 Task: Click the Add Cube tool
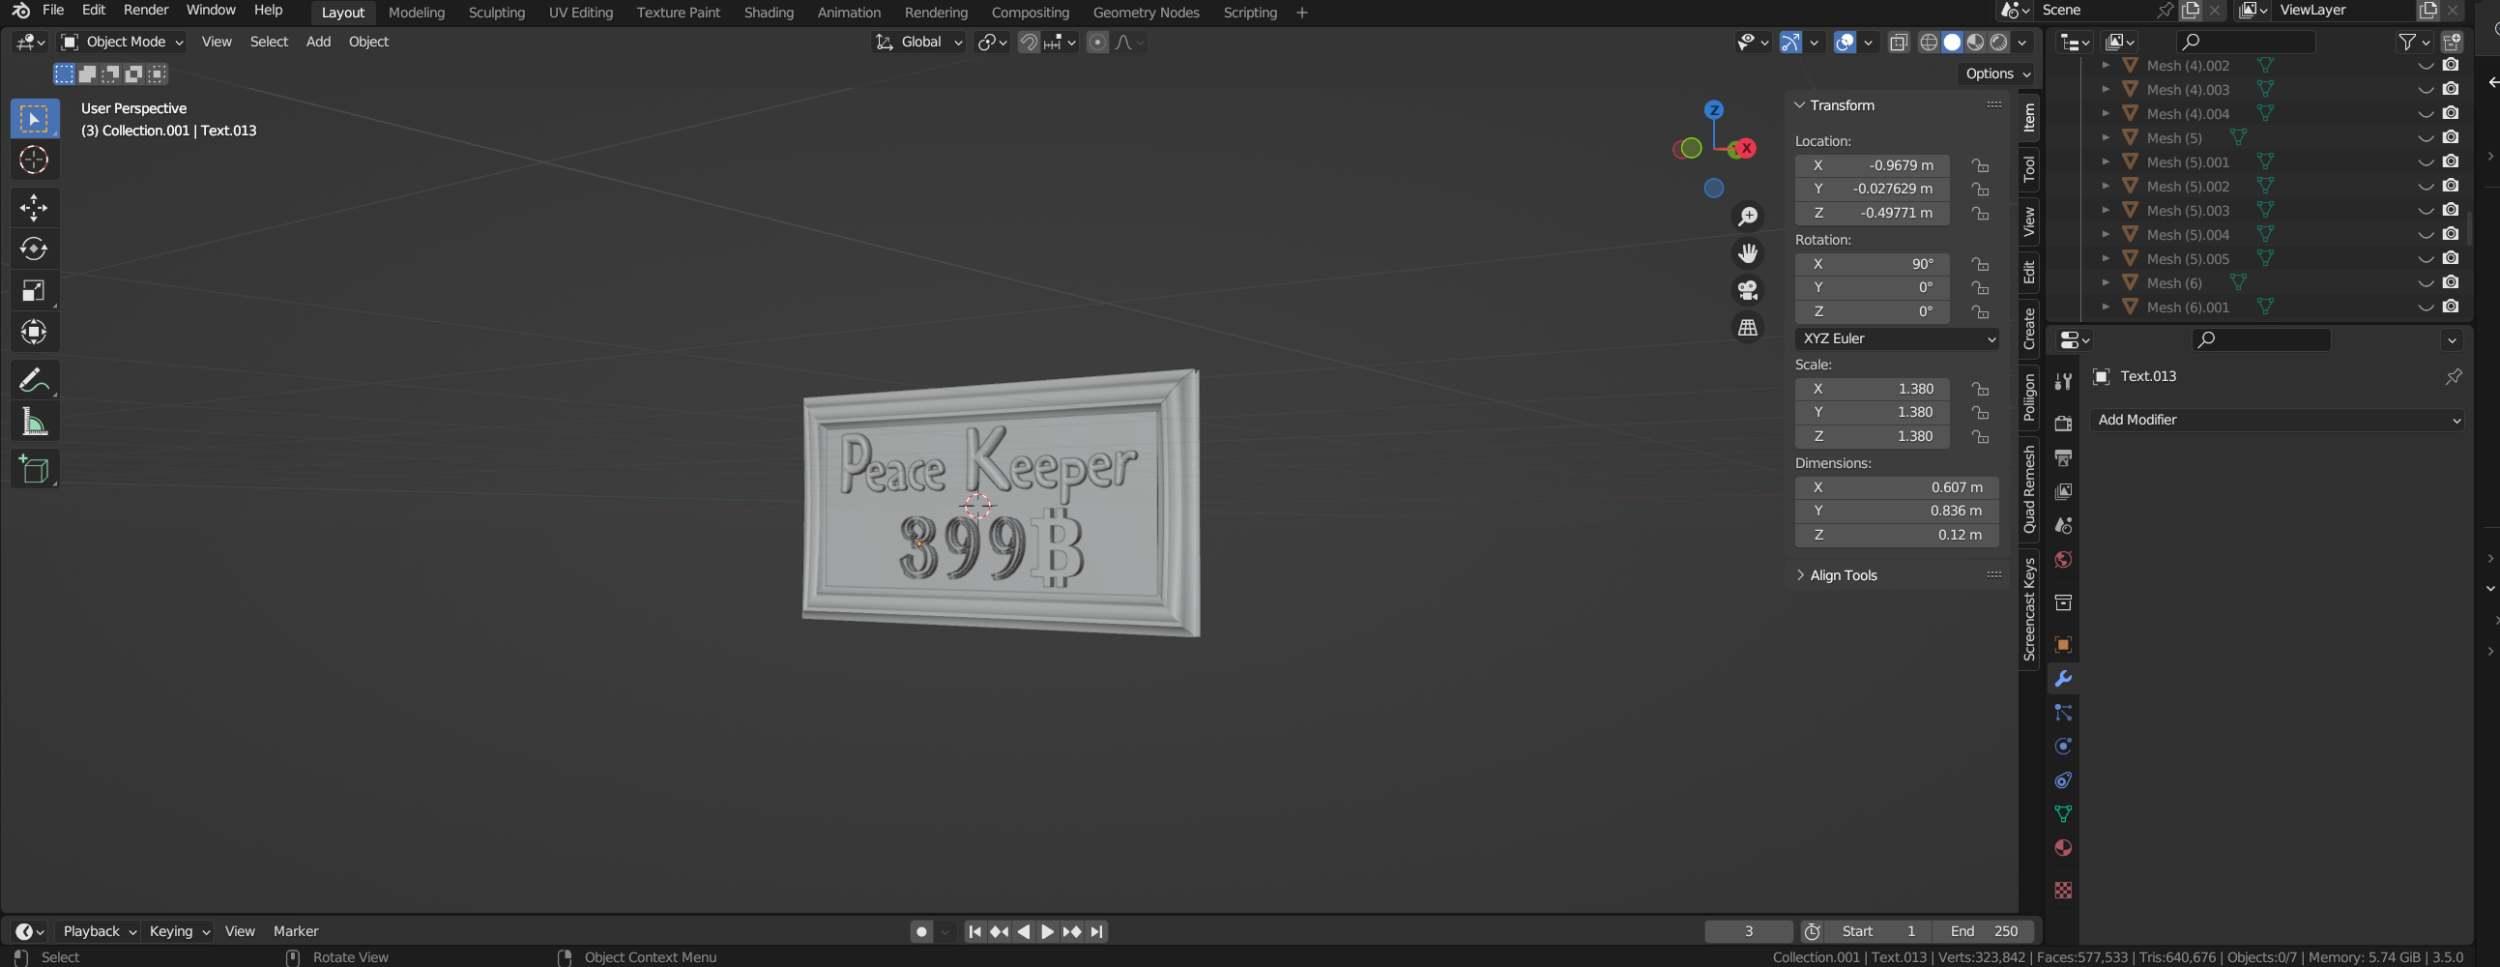click(34, 469)
